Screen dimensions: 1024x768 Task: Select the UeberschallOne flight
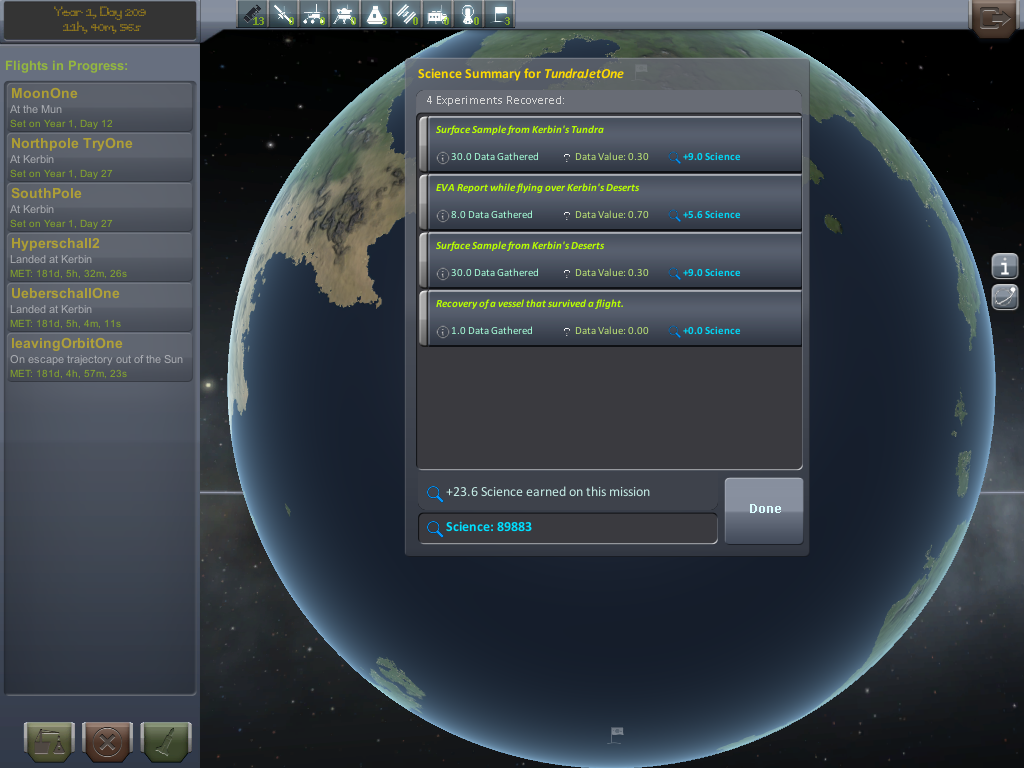click(99, 308)
